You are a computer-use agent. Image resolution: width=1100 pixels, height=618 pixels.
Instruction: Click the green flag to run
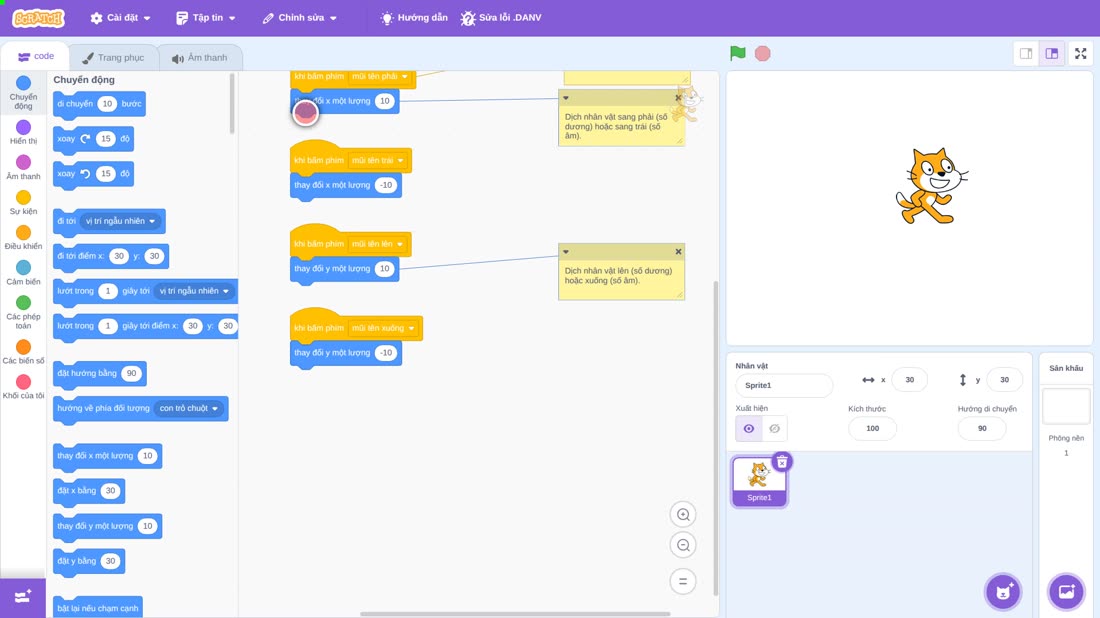click(737, 53)
